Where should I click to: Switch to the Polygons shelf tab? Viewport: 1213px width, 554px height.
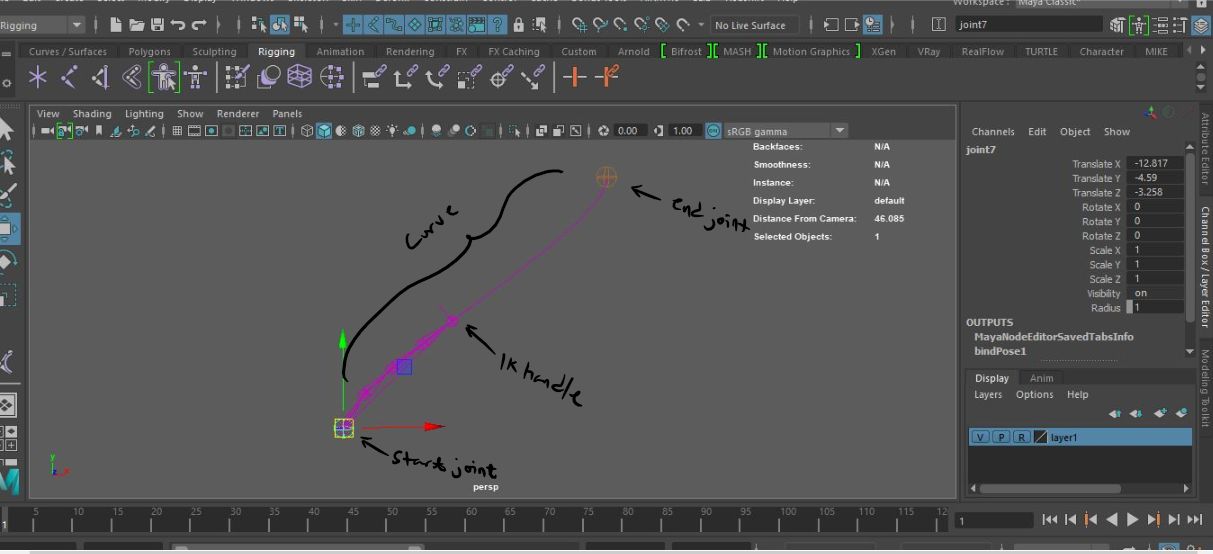(x=150, y=52)
